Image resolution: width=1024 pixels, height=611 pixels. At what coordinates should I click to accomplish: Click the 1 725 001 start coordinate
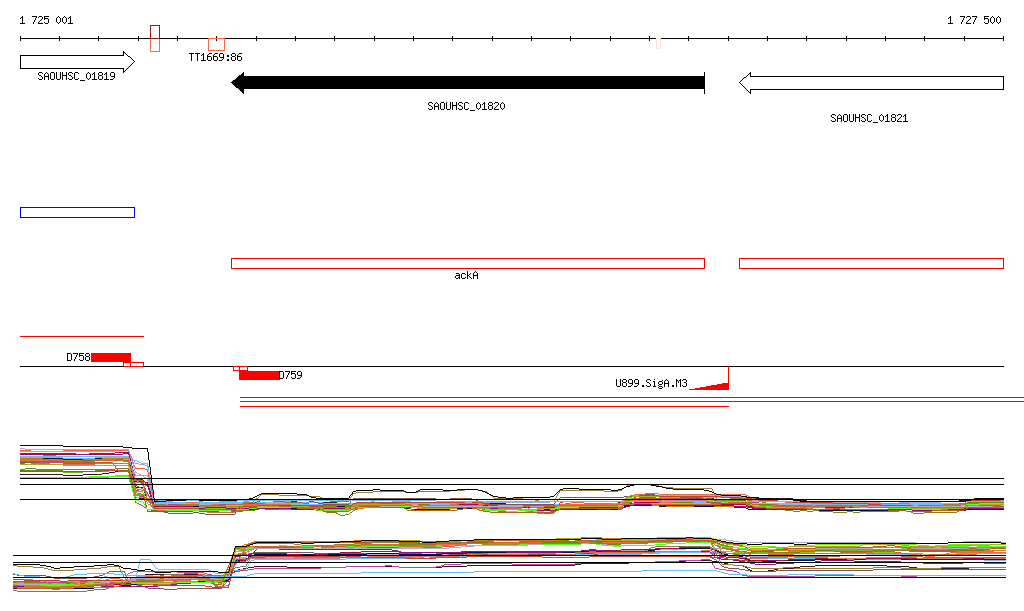[x=46, y=20]
